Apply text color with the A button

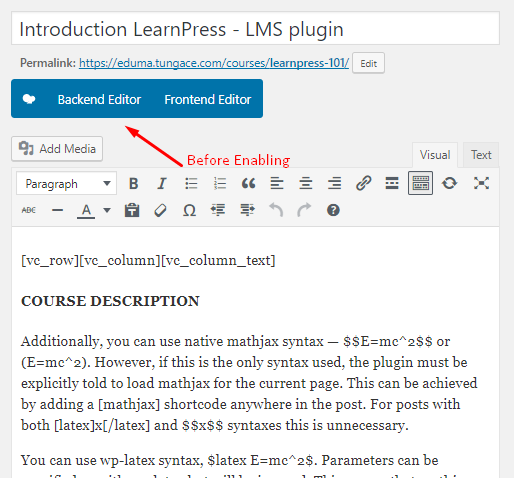(x=86, y=211)
